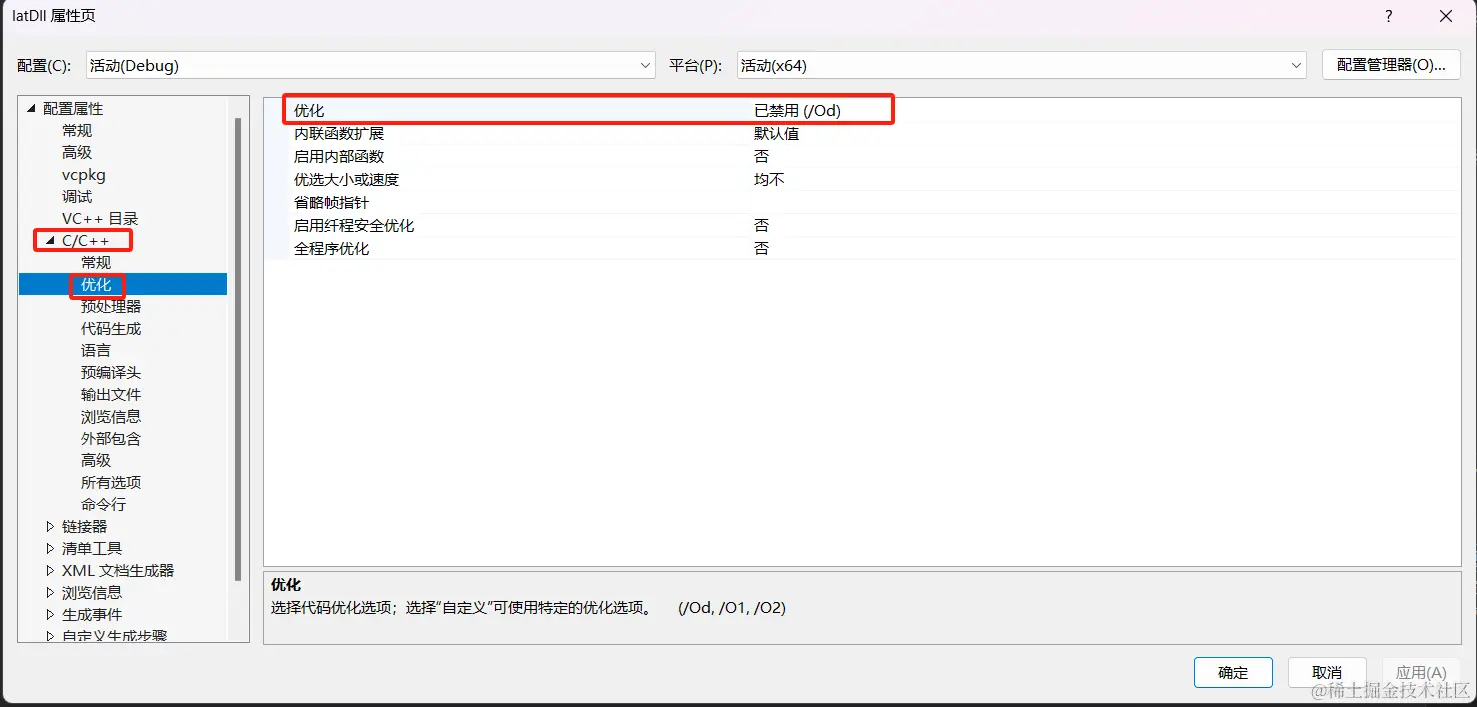Select the 语言 tree item

[96, 351]
